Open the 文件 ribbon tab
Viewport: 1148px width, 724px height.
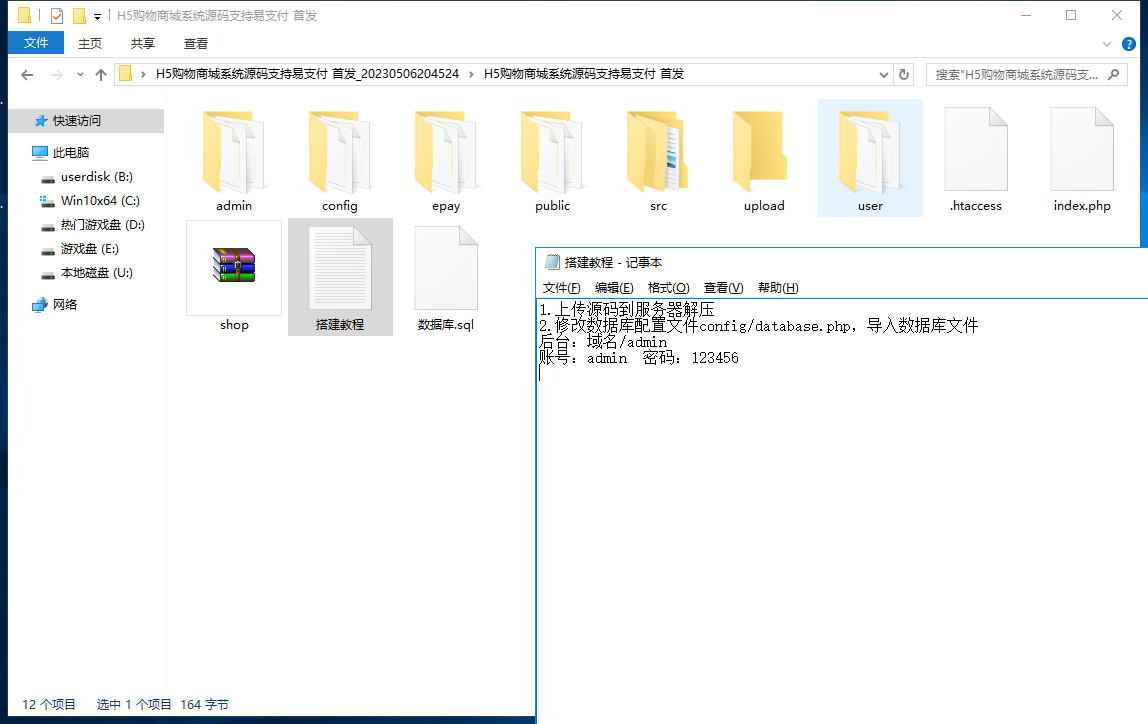click(x=36, y=43)
